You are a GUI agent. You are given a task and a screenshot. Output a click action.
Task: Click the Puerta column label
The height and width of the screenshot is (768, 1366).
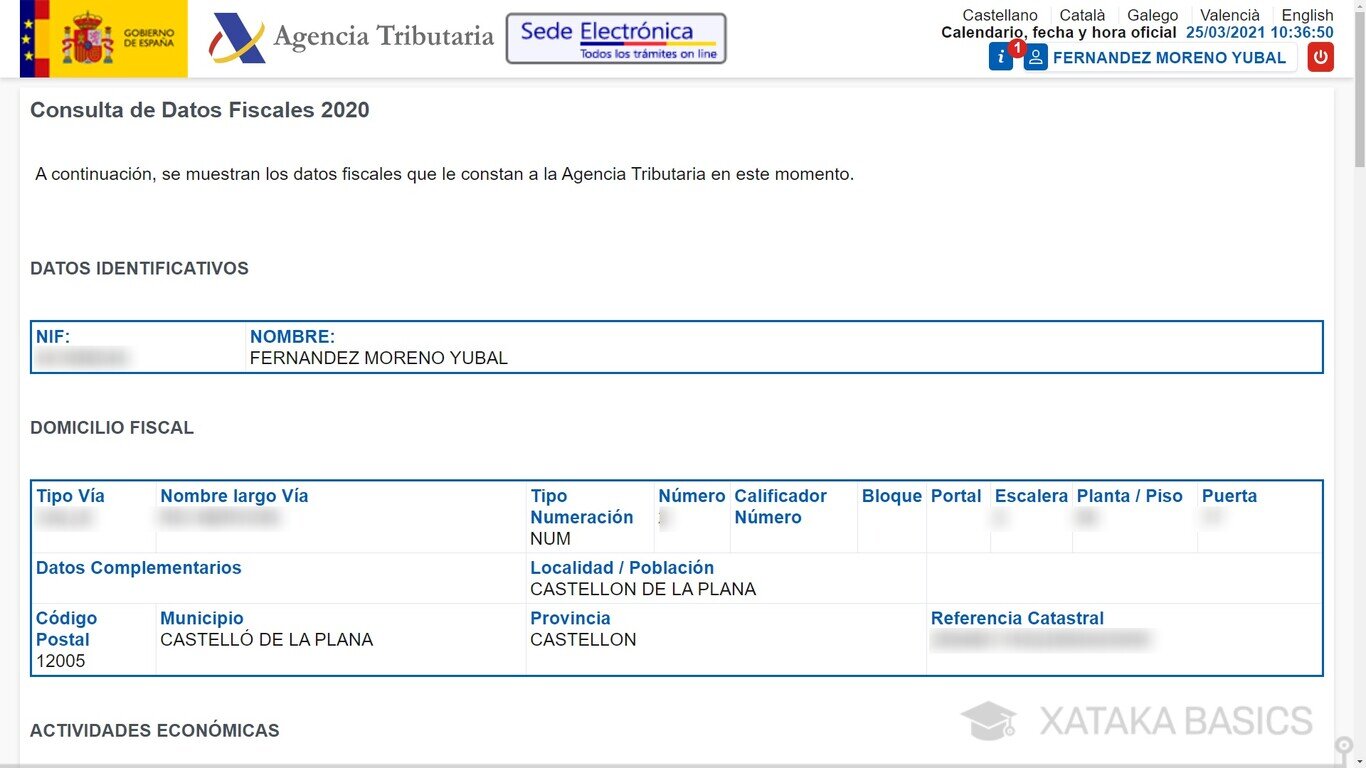1229,496
